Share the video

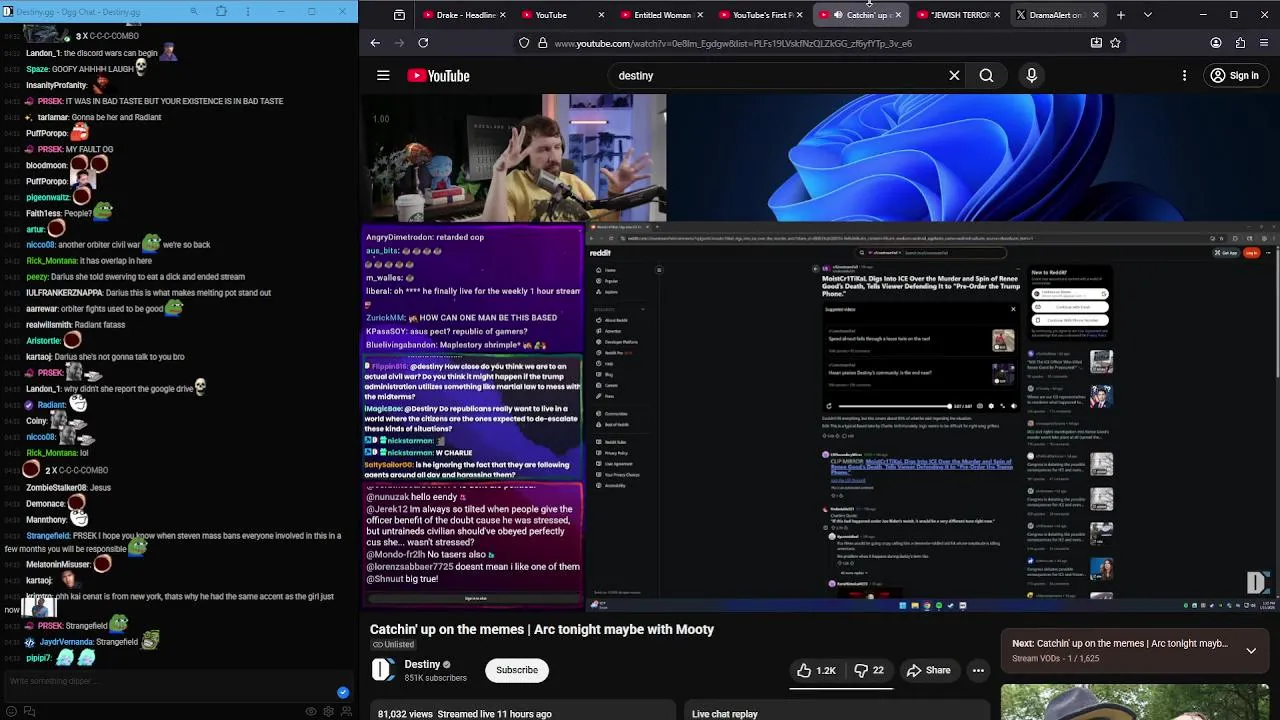pyautogui.click(x=928, y=670)
